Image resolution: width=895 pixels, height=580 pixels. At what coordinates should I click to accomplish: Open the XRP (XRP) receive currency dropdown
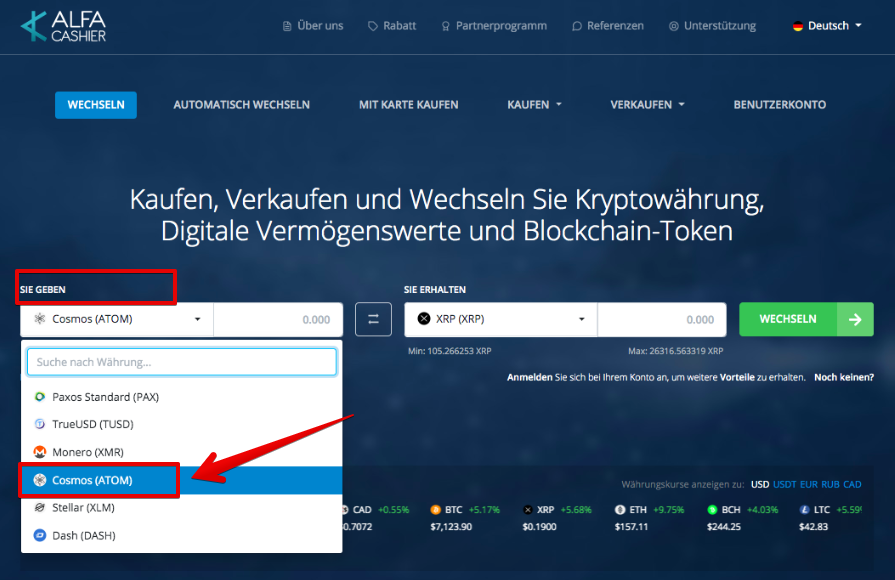(x=501, y=319)
